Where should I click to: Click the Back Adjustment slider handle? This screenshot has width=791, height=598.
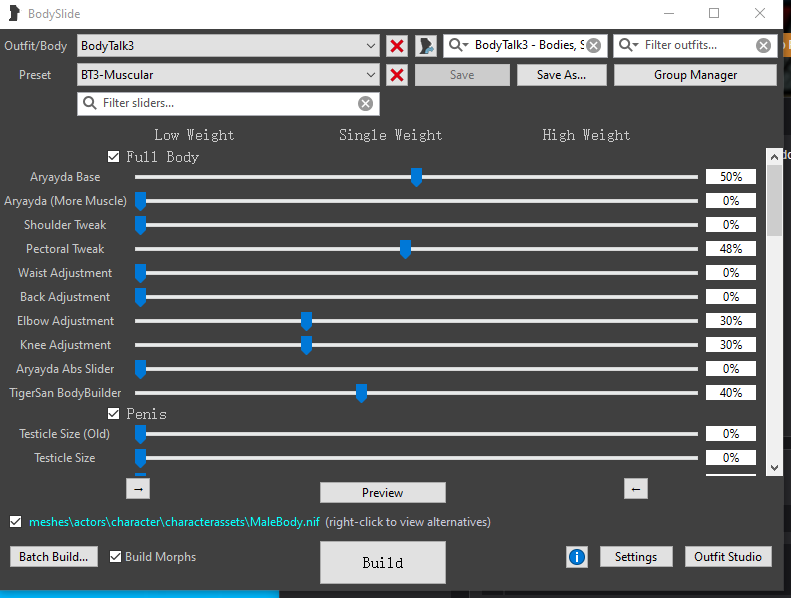point(140,297)
